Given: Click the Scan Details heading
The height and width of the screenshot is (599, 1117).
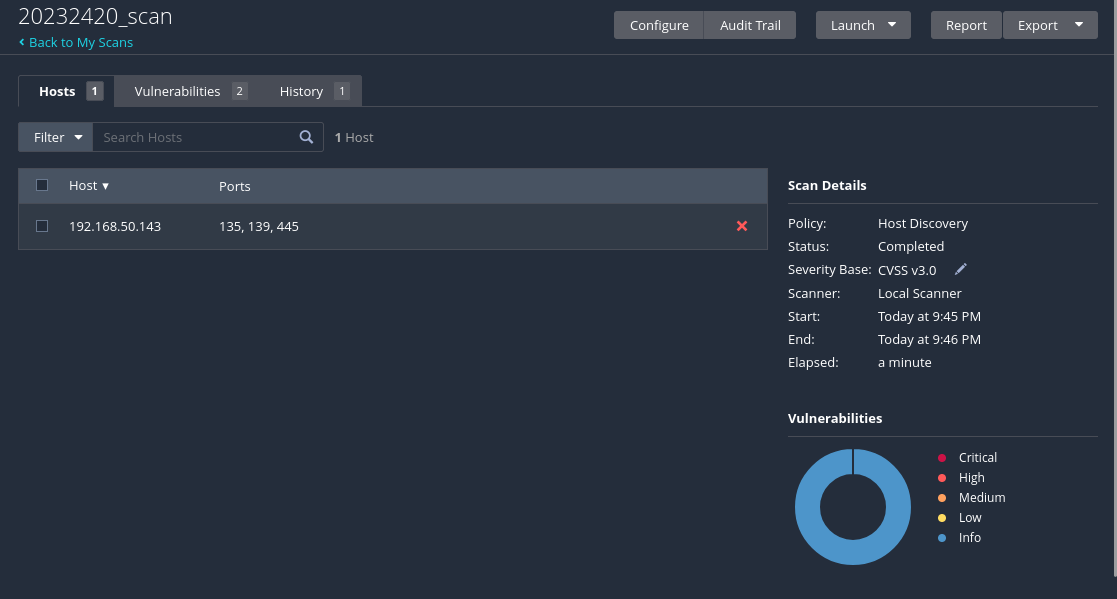Looking at the screenshot, I should 827,185.
